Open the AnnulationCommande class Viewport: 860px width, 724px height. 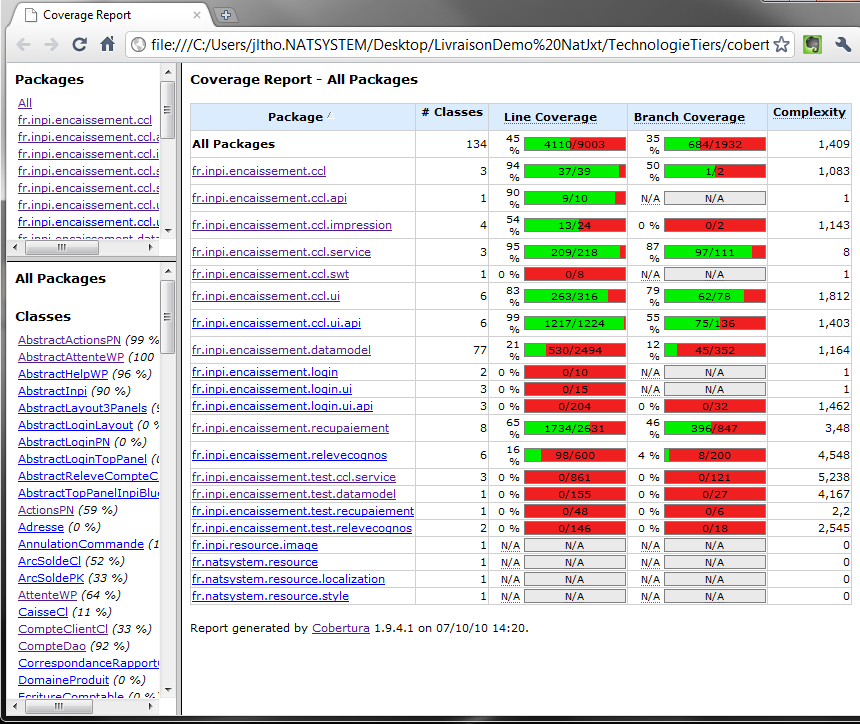click(81, 544)
